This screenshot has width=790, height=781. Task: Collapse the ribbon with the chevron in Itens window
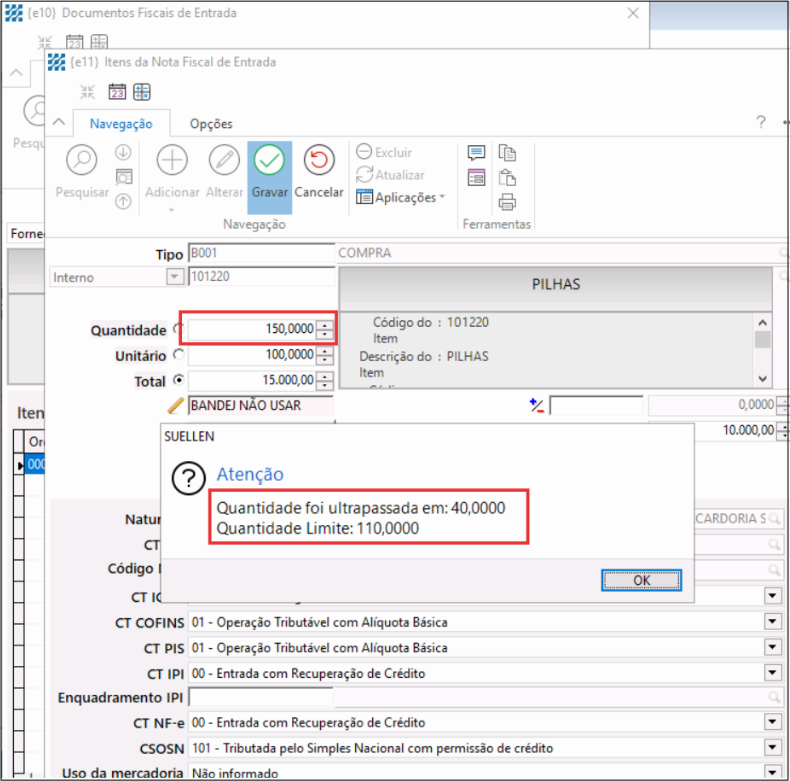(x=59, y=122)
